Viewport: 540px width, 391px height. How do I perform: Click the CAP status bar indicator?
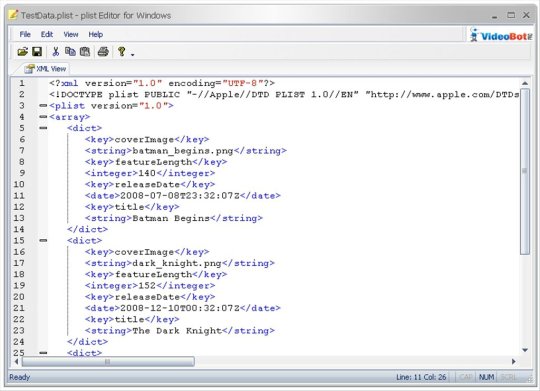tap(466, 377)
